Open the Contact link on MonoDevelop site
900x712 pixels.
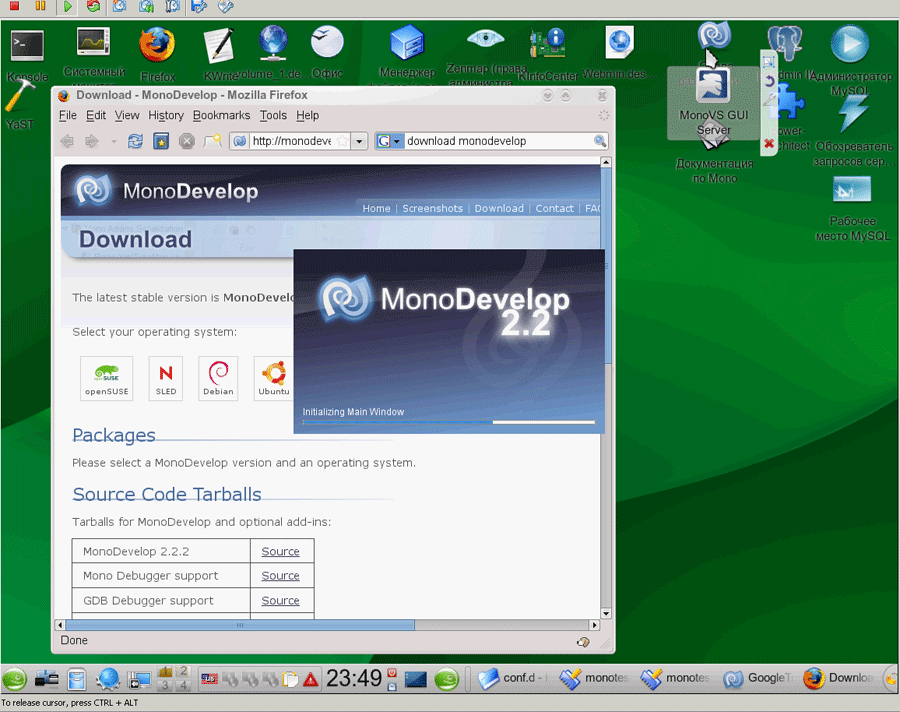pyautogui.click(x=554, y=208)
